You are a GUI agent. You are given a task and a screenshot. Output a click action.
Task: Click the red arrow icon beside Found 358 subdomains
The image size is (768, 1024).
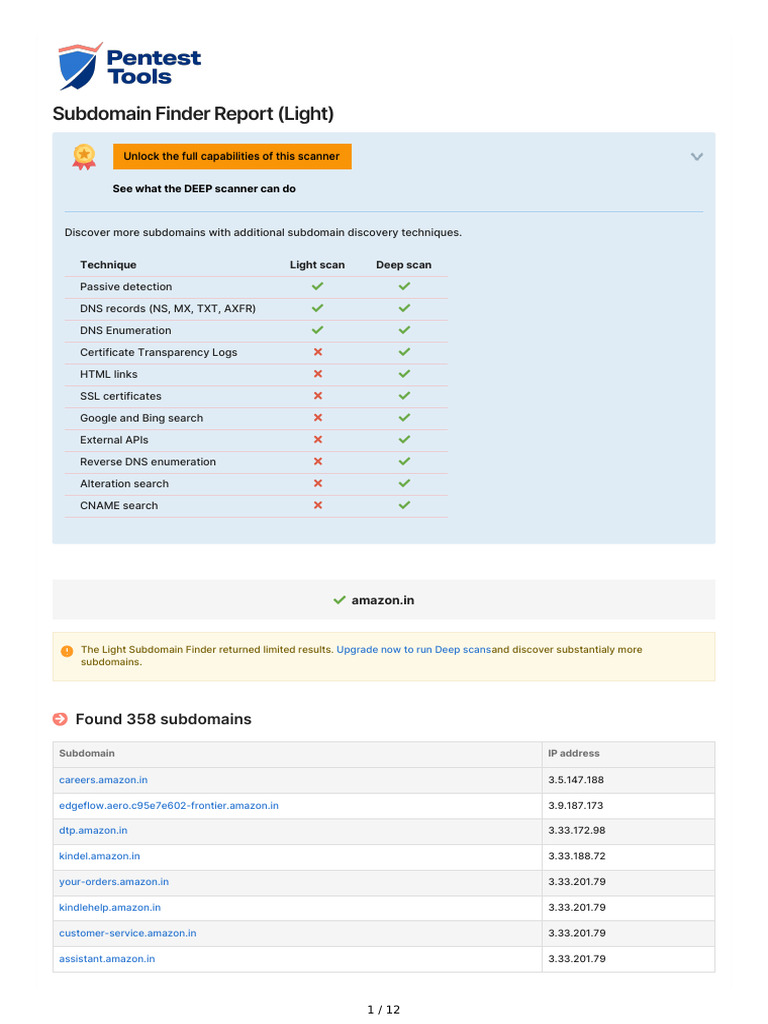pos(60,719)
